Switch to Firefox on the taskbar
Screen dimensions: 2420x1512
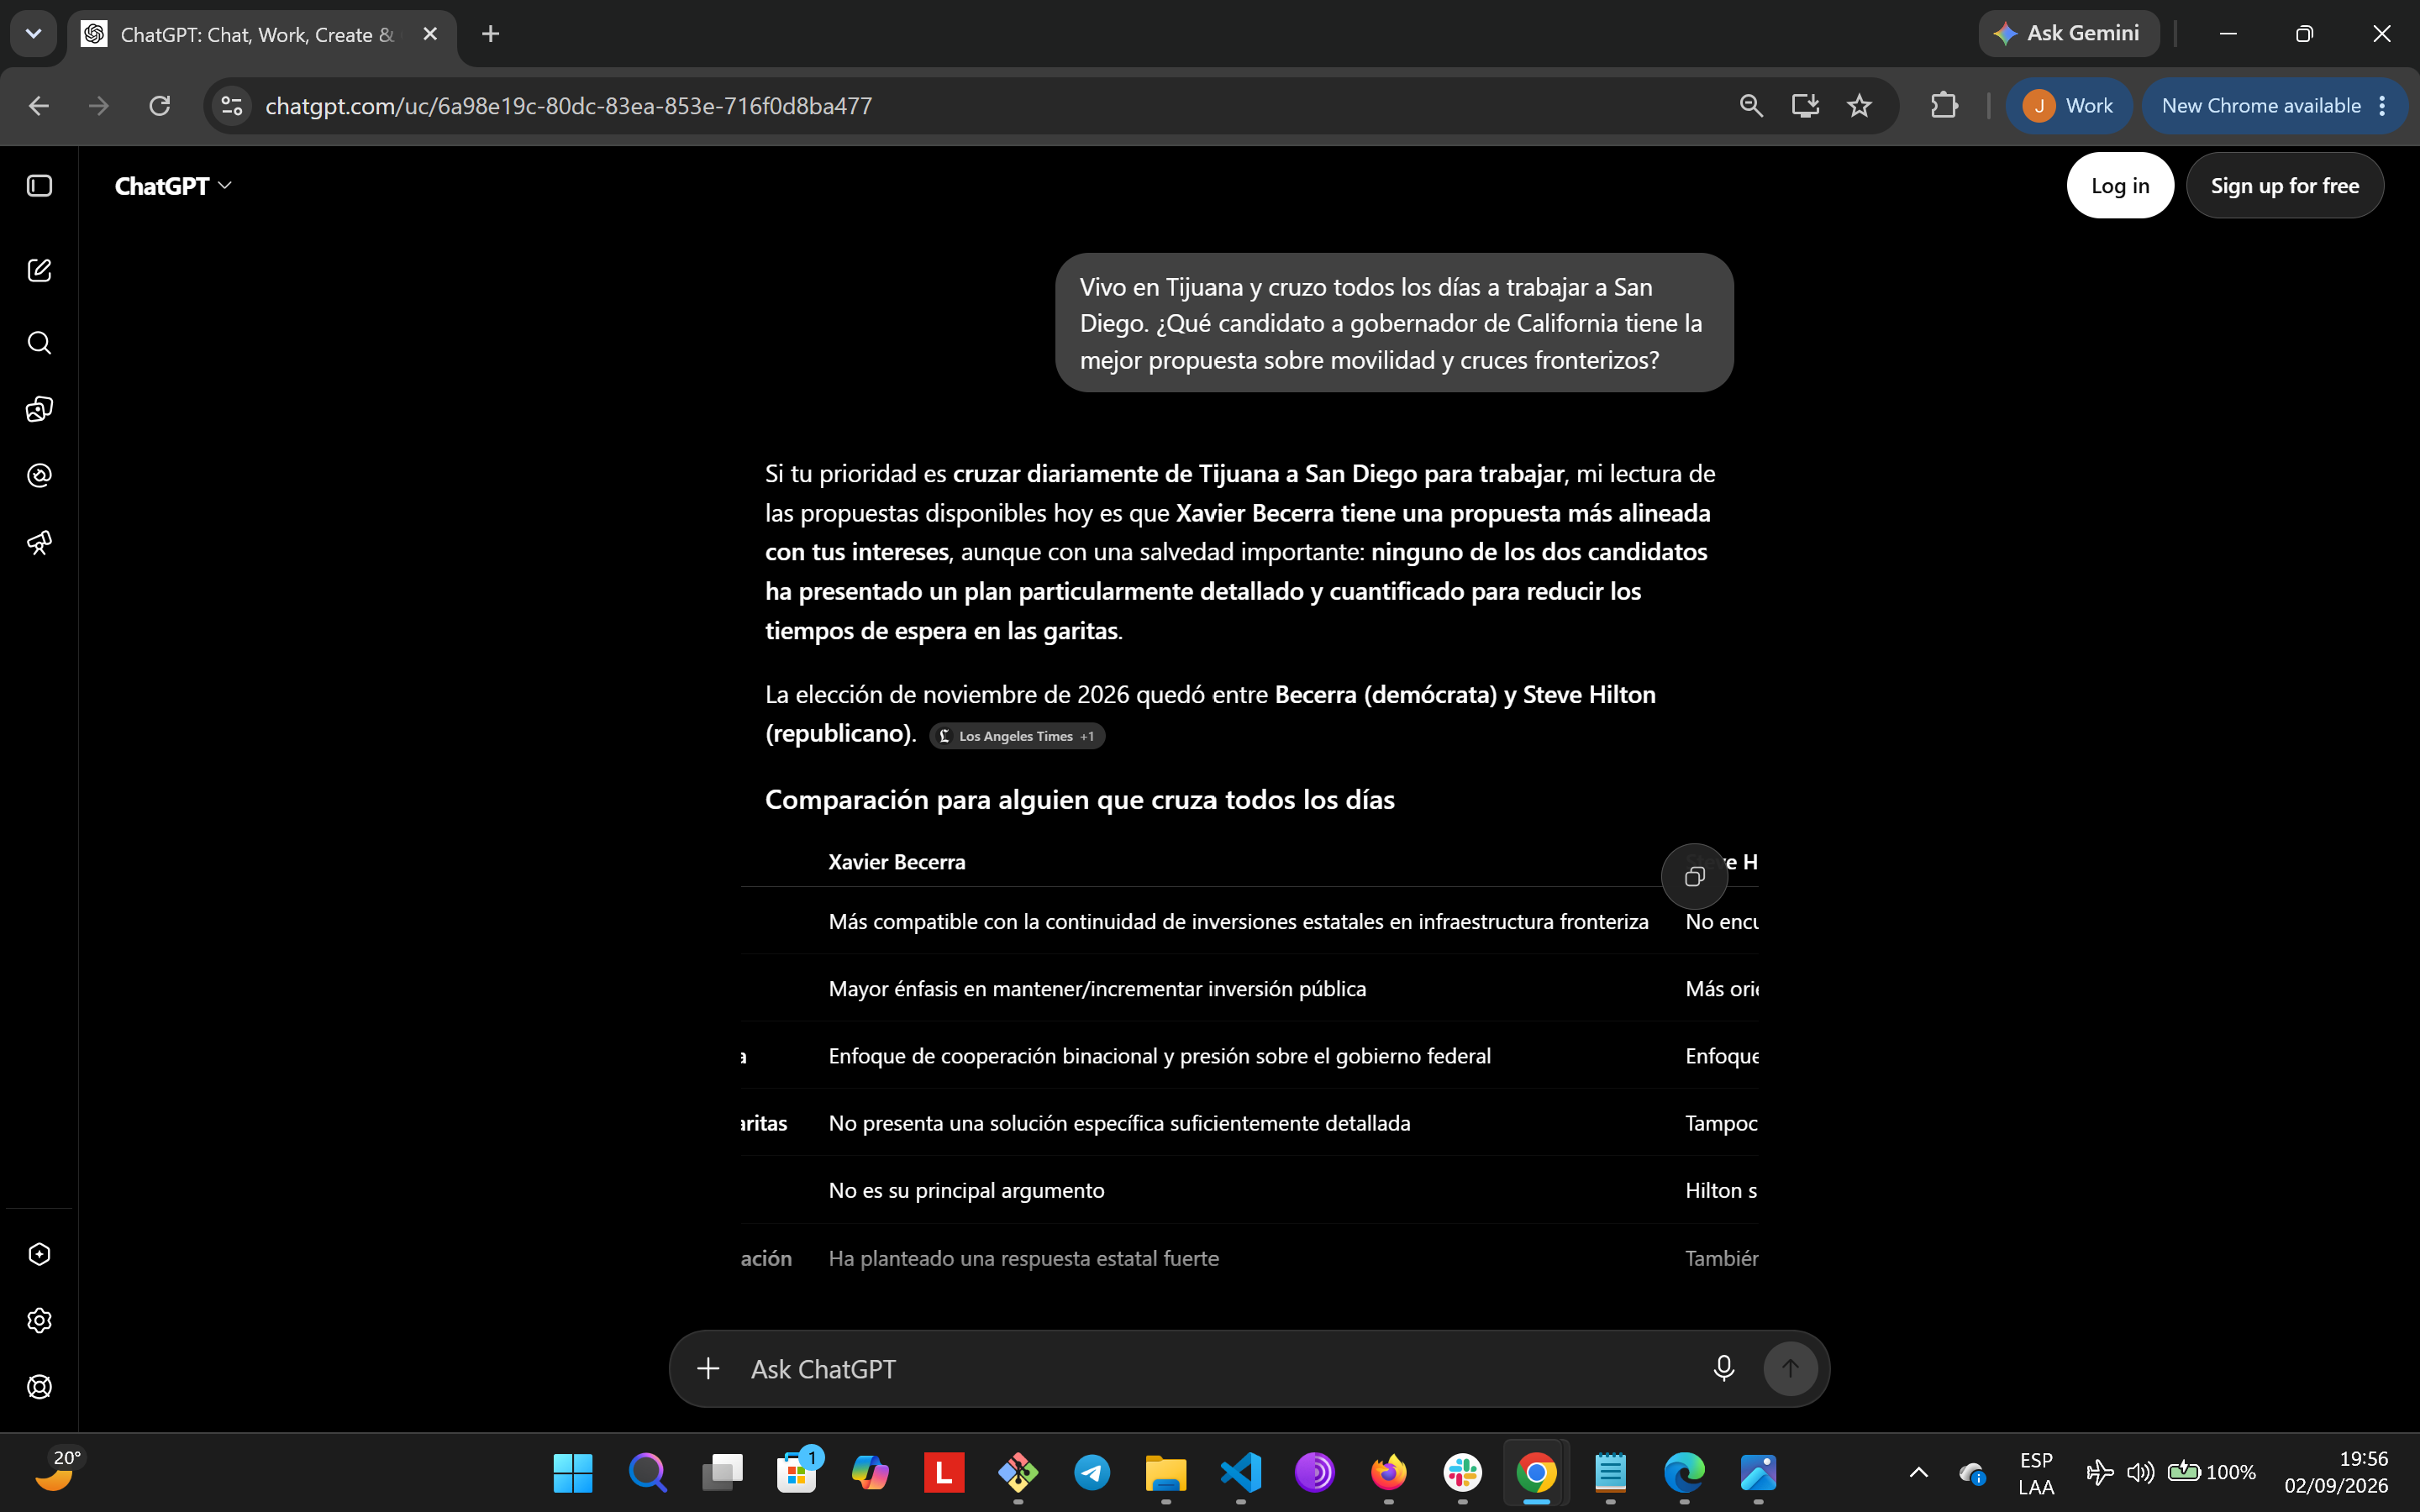(1389, 1473)
